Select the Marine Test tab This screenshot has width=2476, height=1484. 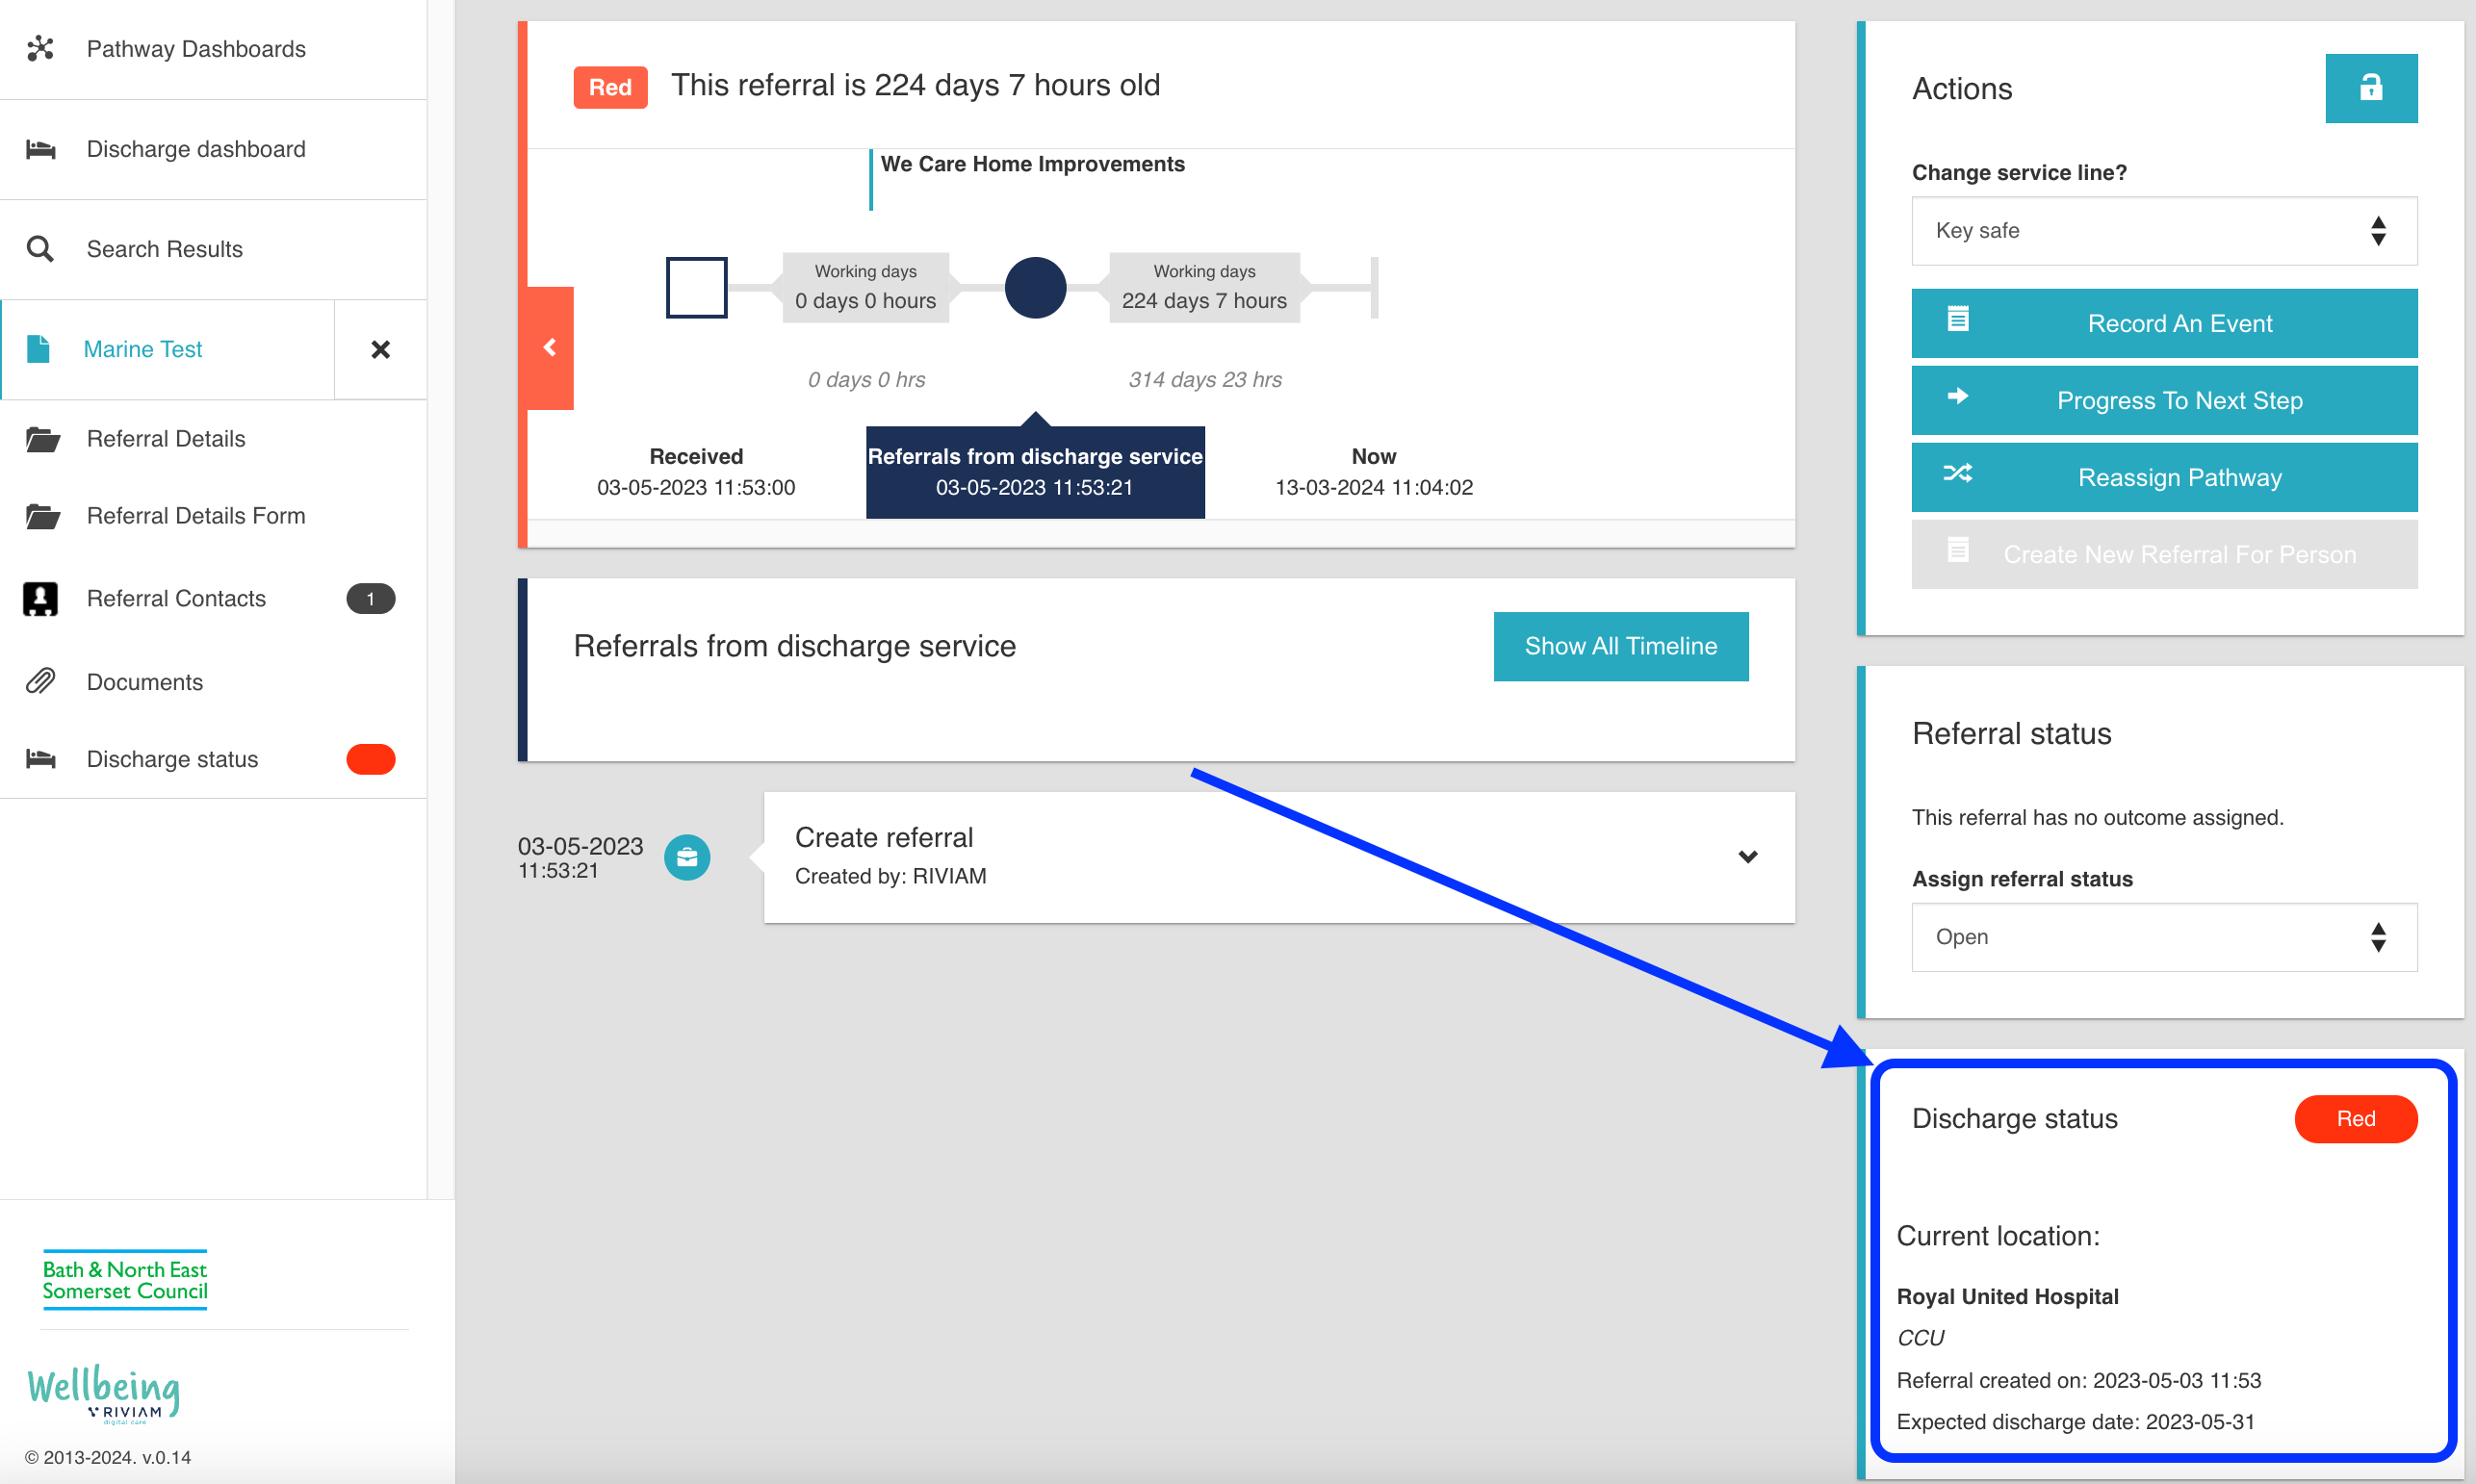143,349
